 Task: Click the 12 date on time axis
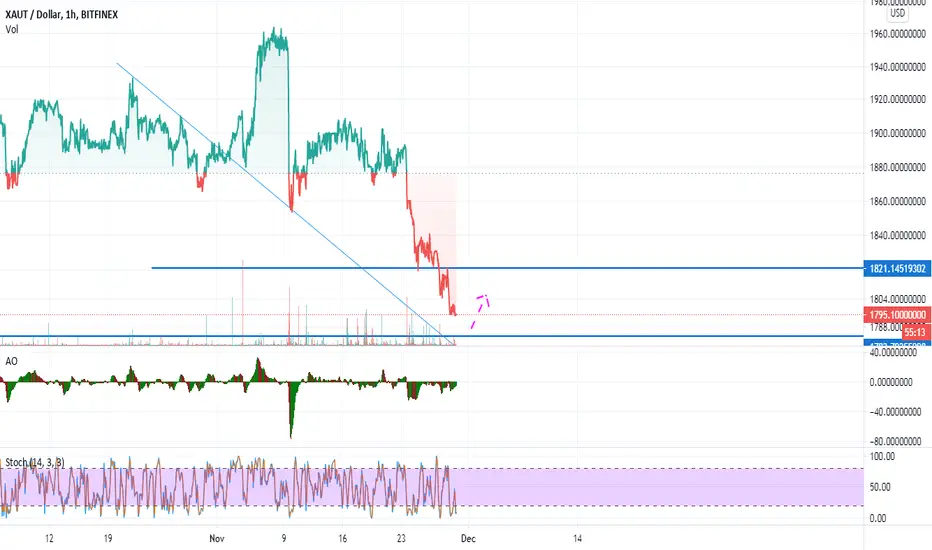tap(49, 539)
